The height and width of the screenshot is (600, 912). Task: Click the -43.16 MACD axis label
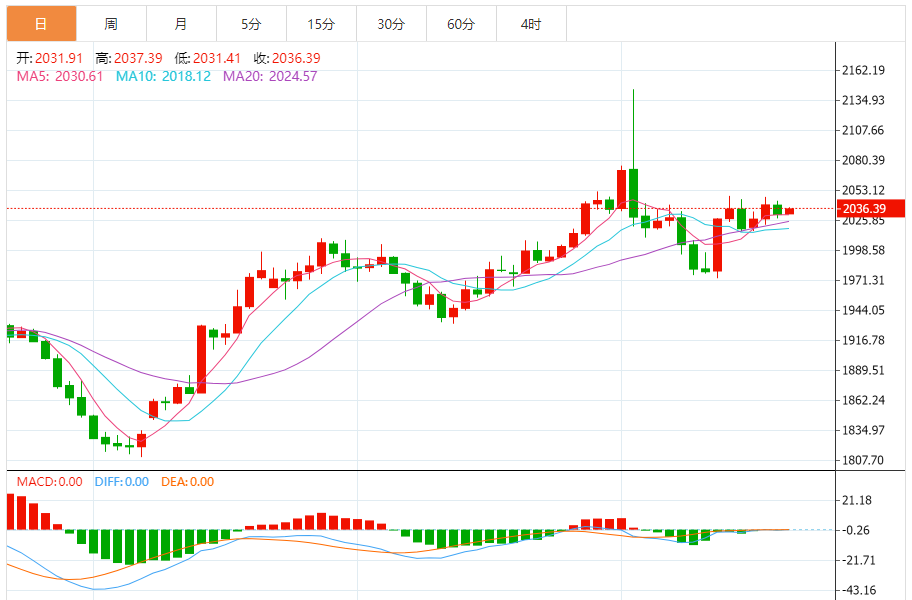tap(858, 590)
